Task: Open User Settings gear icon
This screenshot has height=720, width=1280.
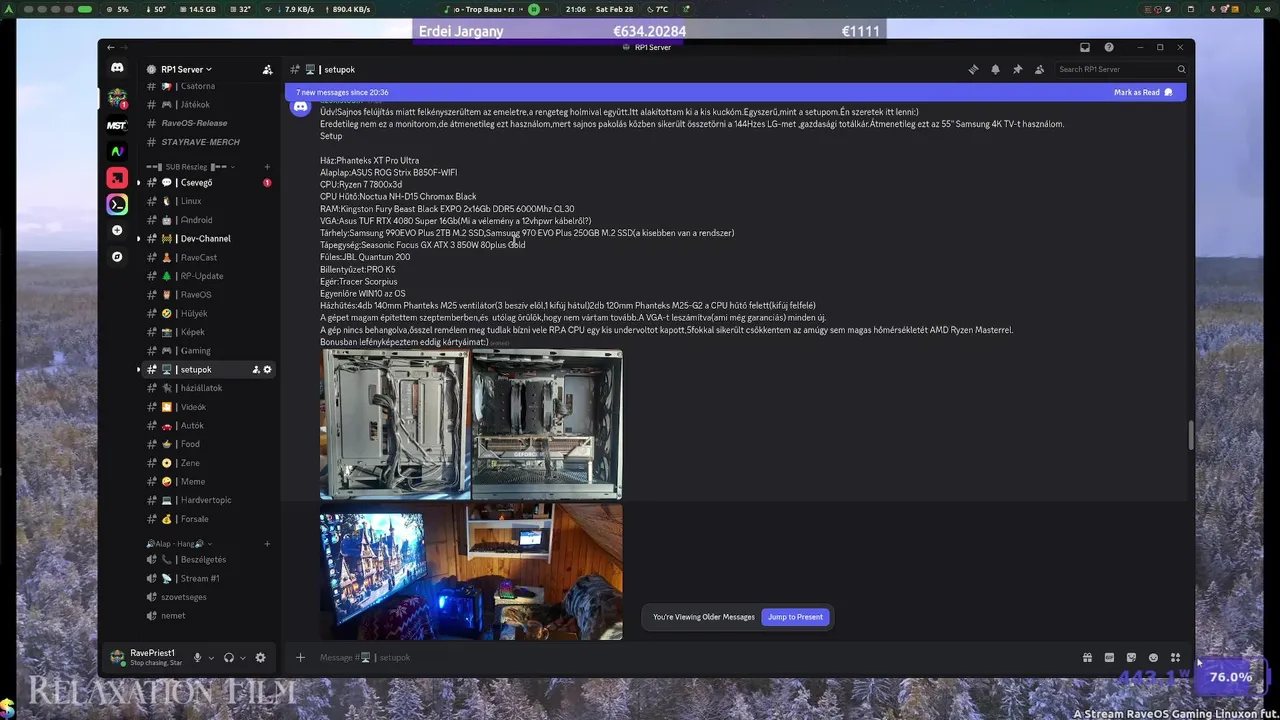Action: pos(260,657)
